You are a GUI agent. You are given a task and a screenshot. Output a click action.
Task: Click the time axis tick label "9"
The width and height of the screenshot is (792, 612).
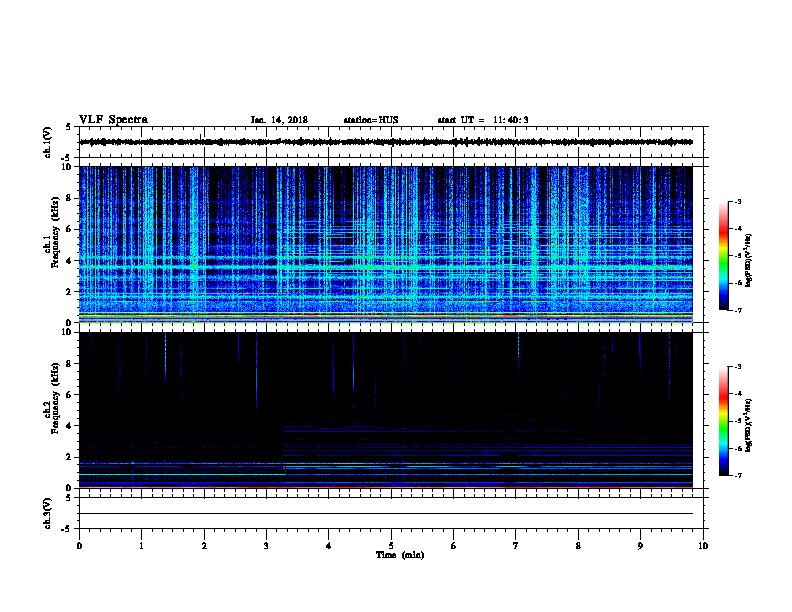pyautogui.click(x=640, y=546)
